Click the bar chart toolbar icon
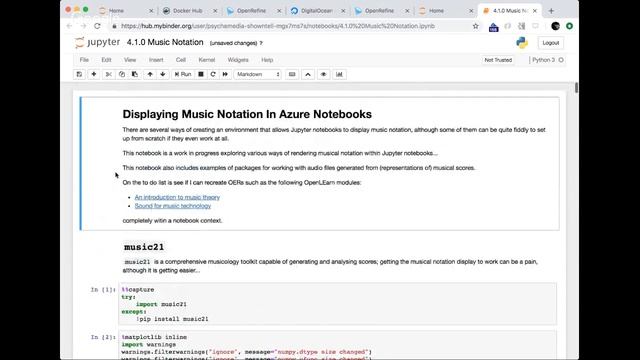The image size is (640, 360). tap(339, 74)
